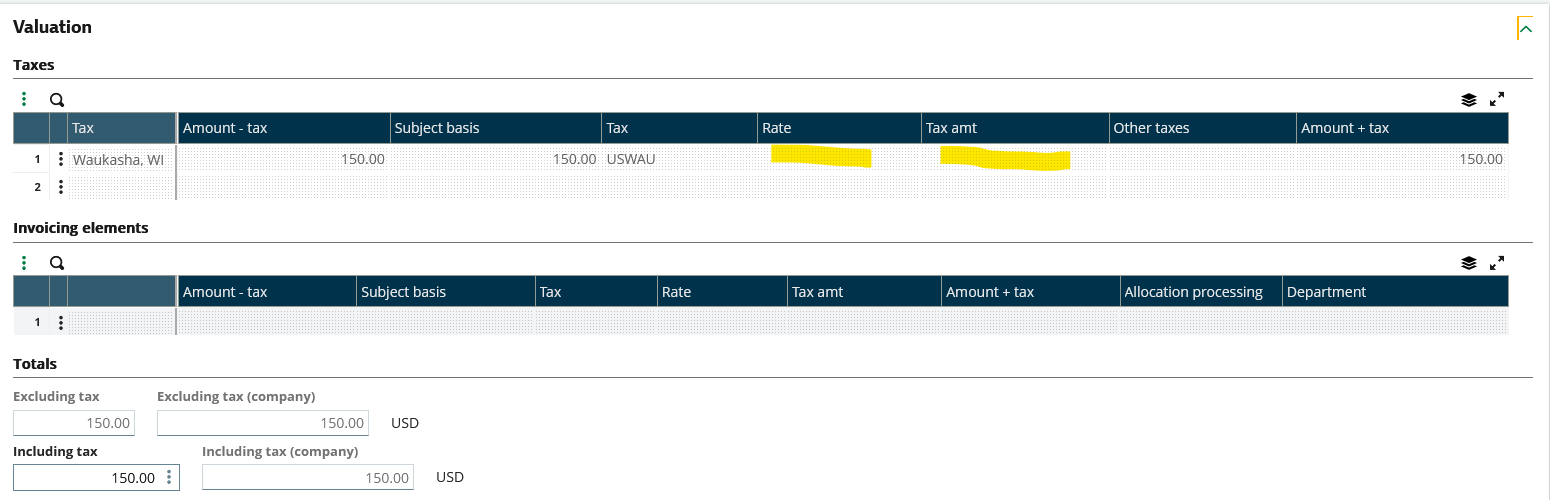Click Department column header in Invoicing elements

1394,292
